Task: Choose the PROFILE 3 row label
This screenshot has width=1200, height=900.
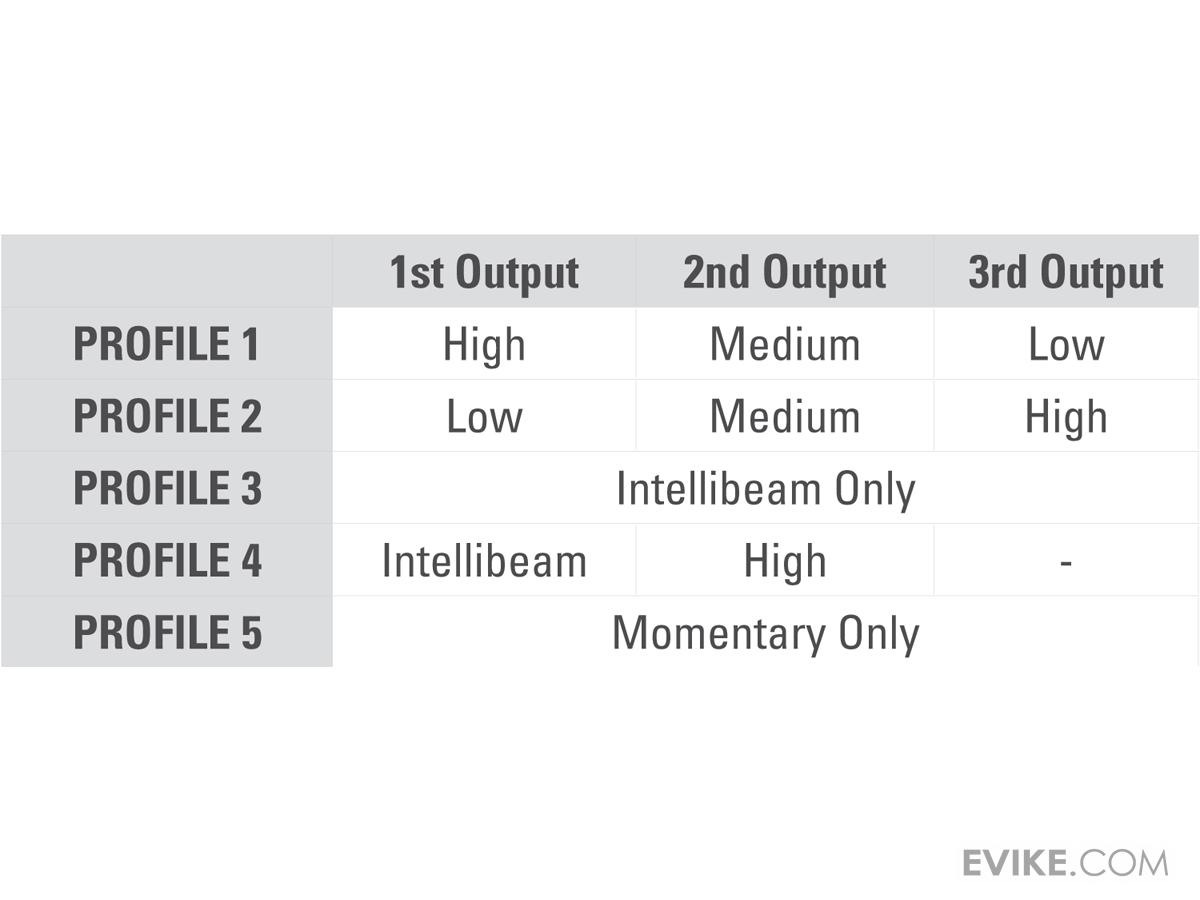Action: 167,488
